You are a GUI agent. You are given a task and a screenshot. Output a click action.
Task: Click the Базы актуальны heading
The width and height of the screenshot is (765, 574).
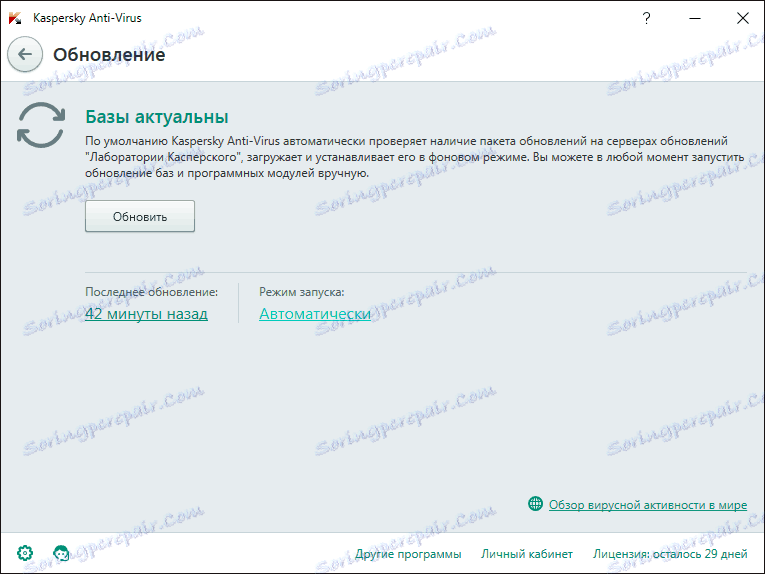(x=157, y=117)
